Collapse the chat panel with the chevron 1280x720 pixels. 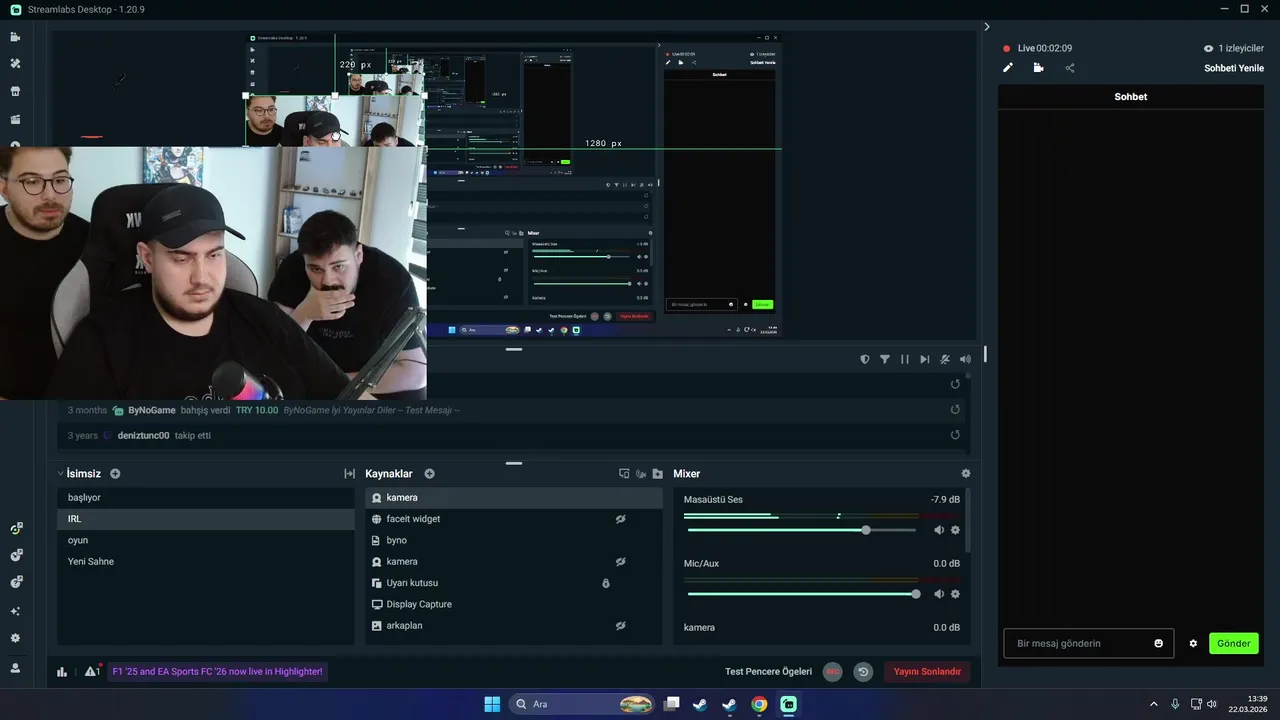[987, 27]
